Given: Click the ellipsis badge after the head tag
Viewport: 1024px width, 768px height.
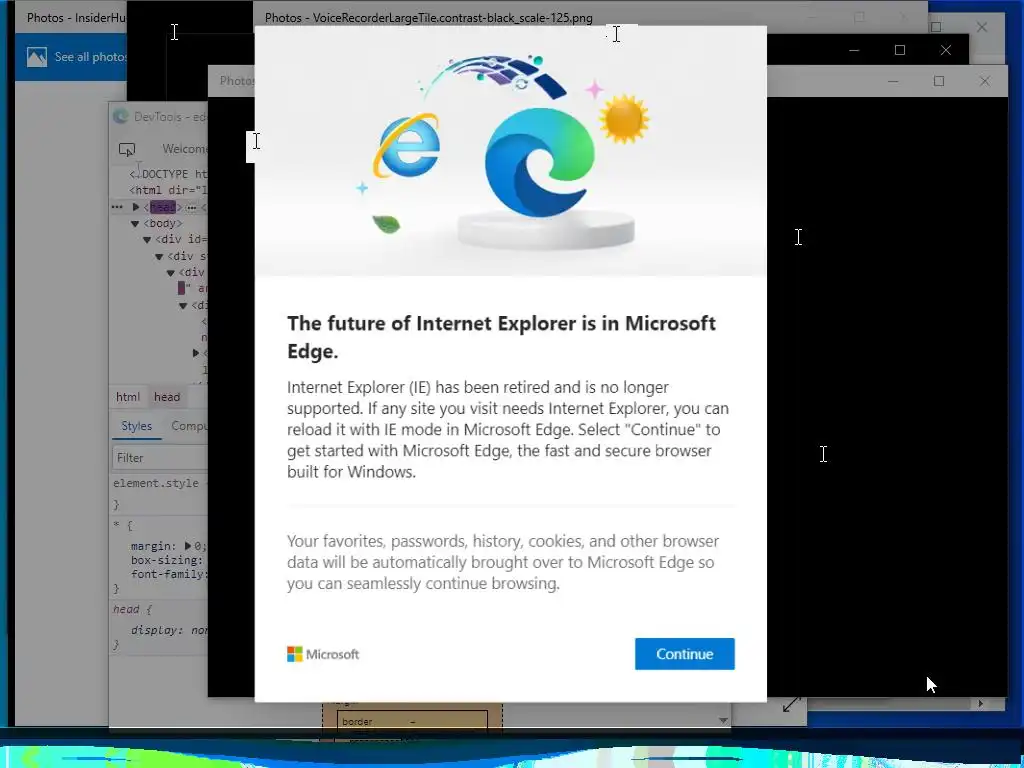Looking at the screenshot, I should pyautogui.click(x=191, y=208).
